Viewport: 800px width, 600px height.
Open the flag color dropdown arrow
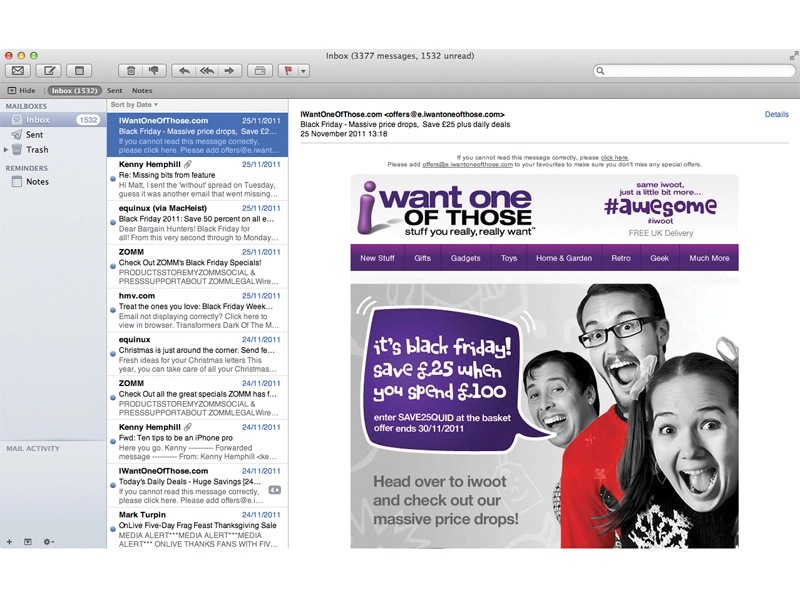click(304, 71)
